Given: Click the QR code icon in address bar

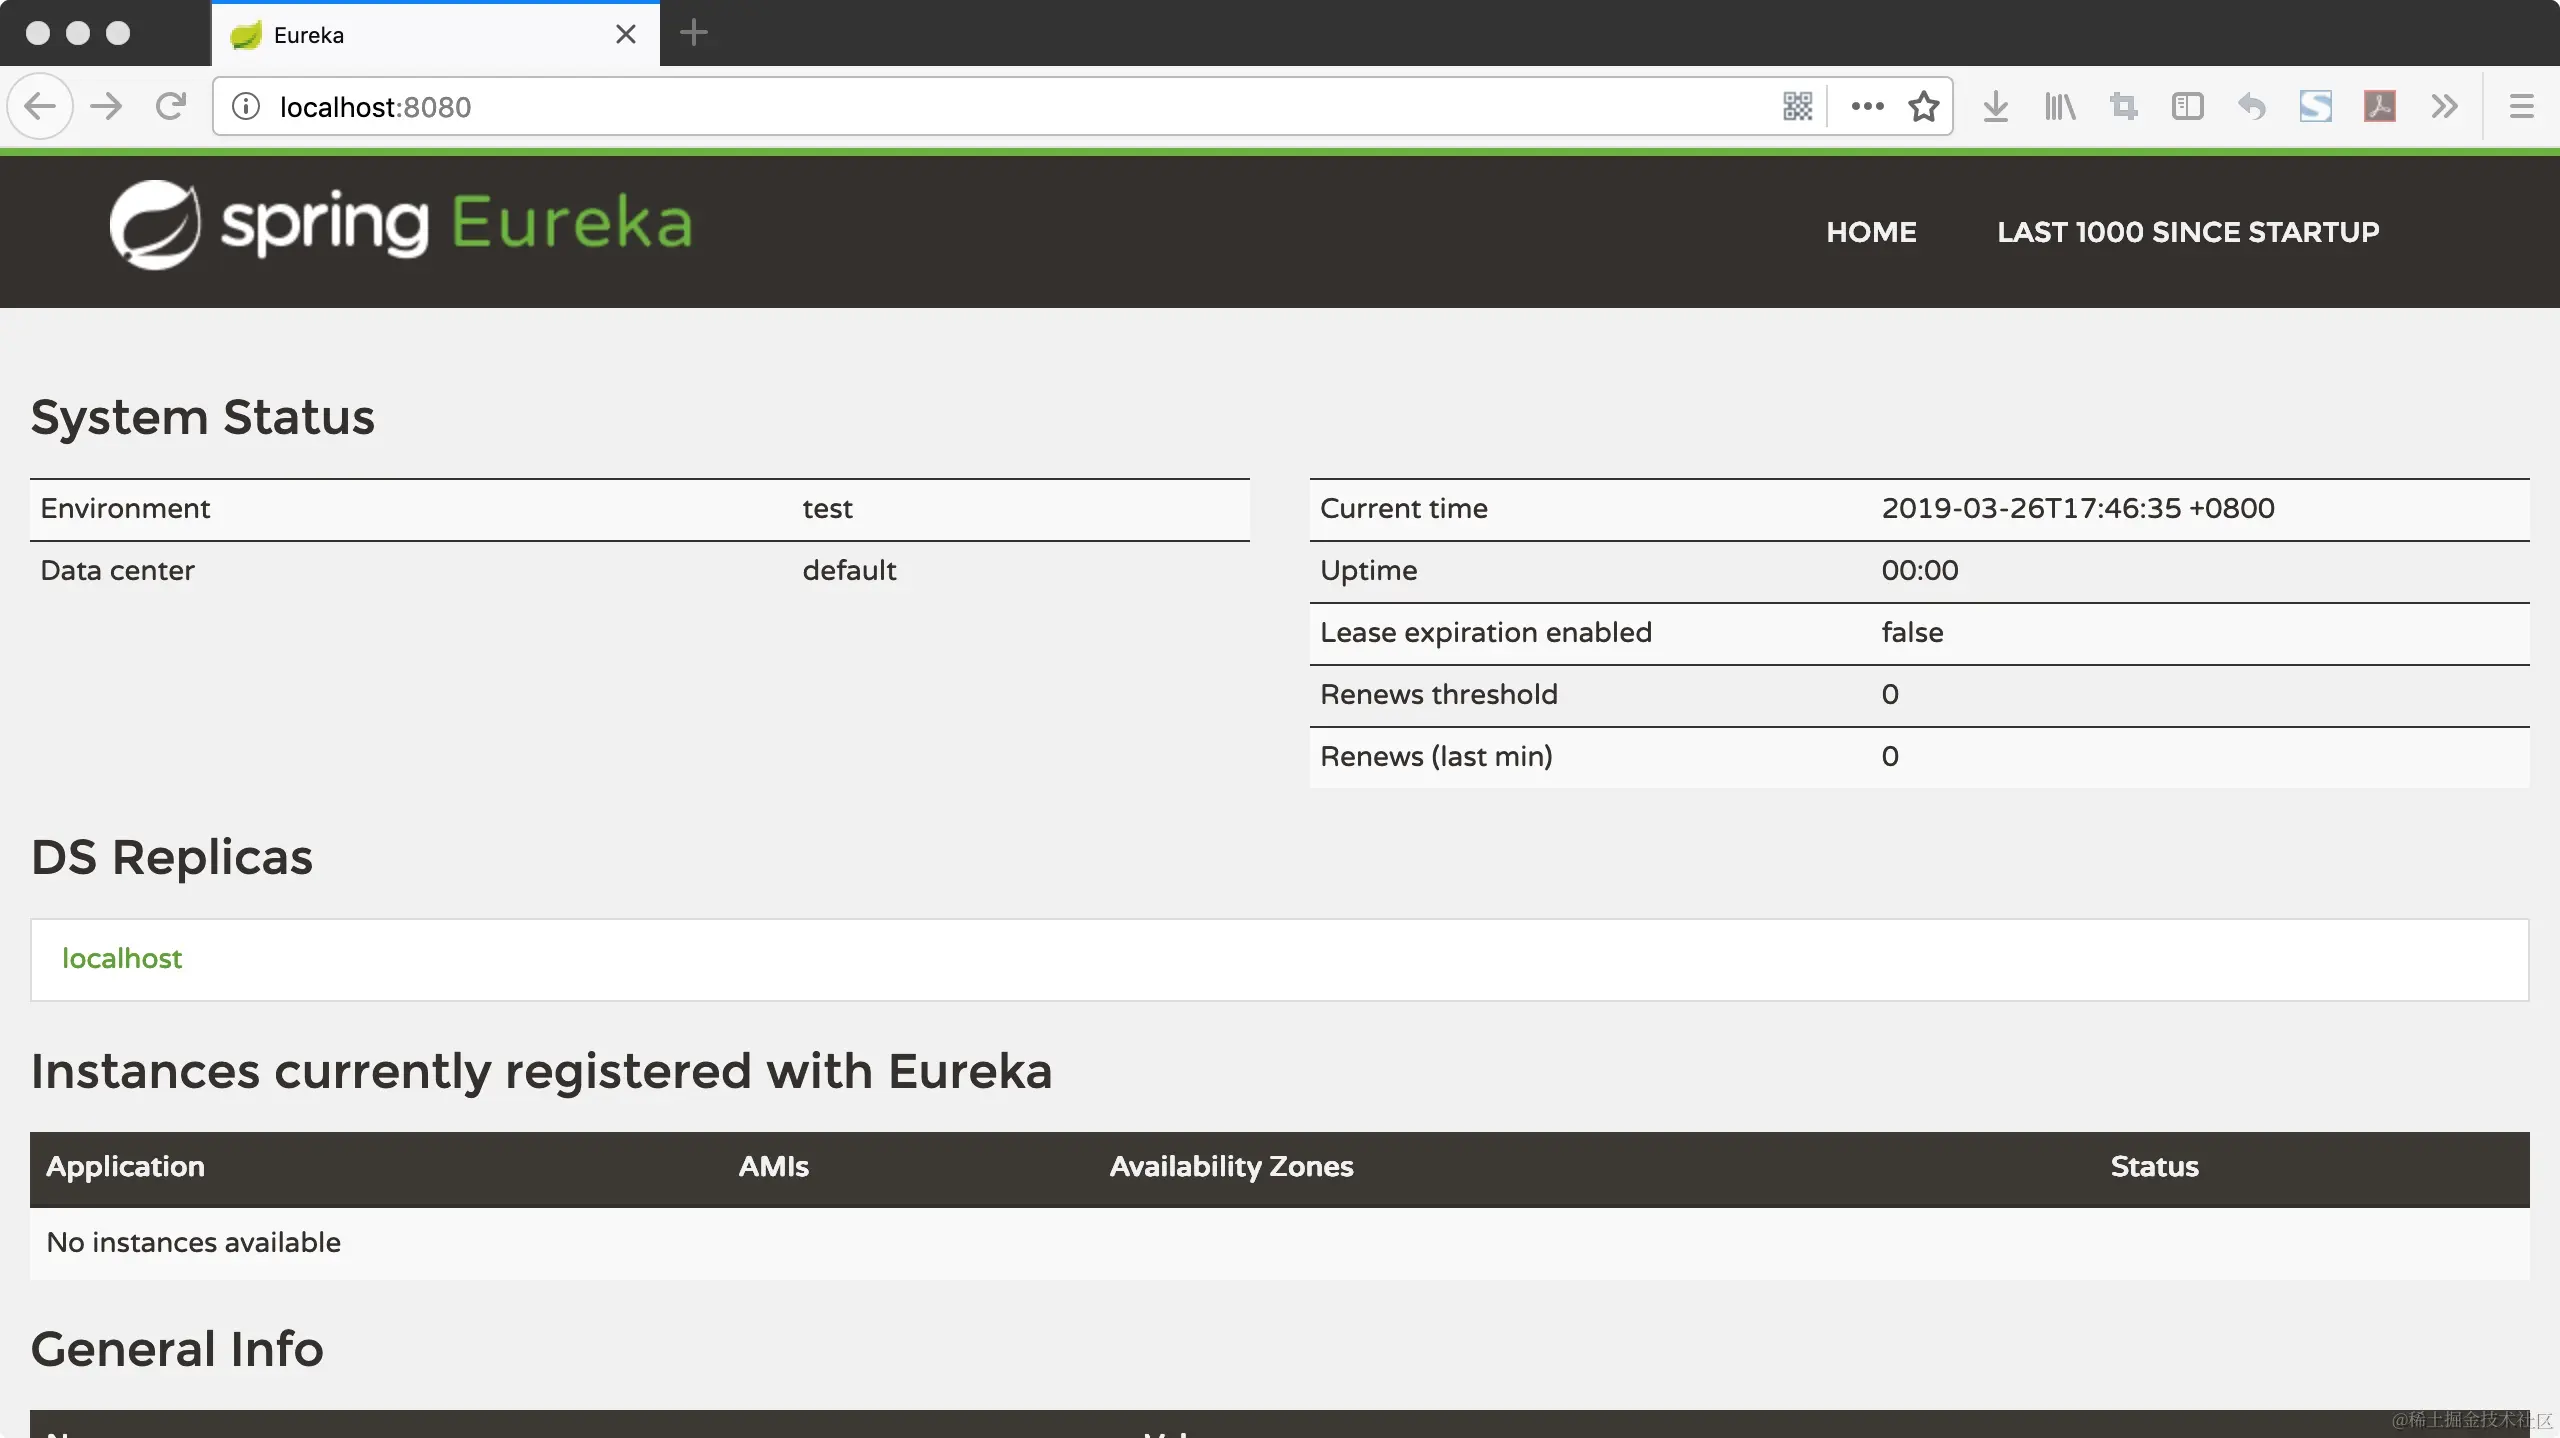Looking at the screenshot, I should point(1797,106).
